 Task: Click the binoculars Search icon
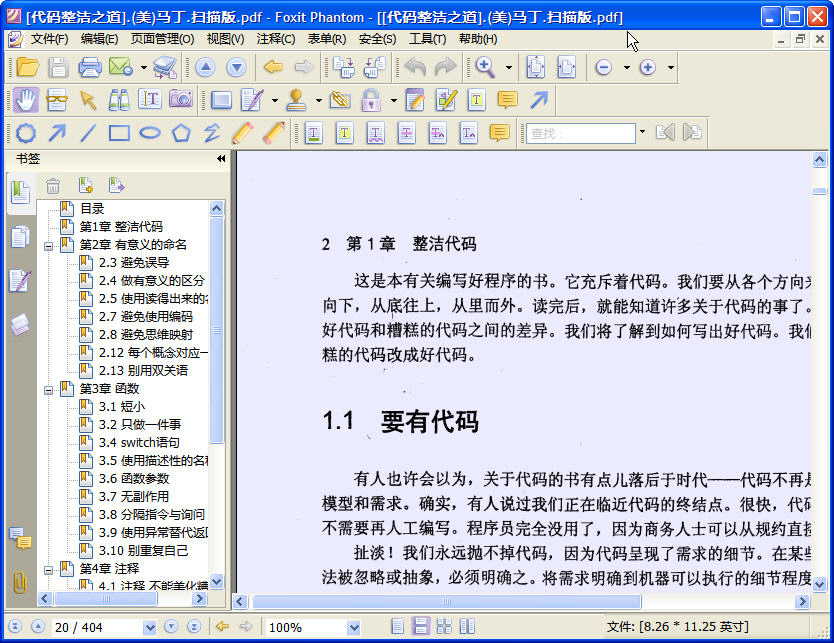tap(119, 100)
